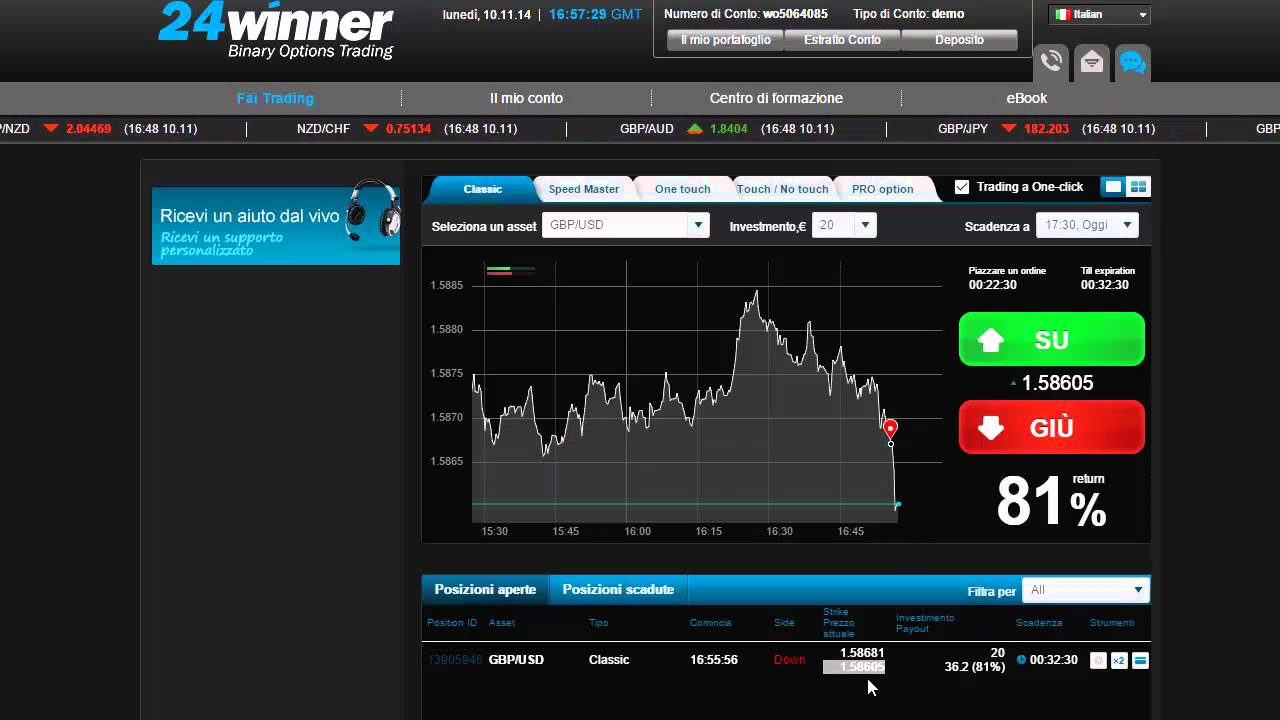
Task: Open the Fai Trading menu
Action: tap(275, 98)
